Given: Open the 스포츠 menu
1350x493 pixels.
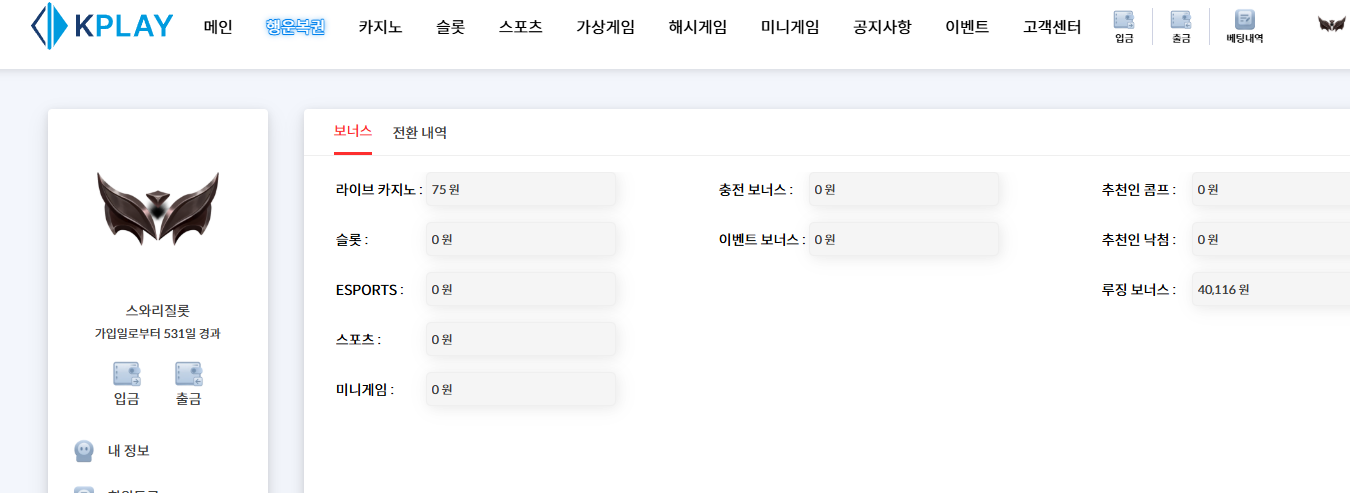Looking at the screenshot, I should point(521,27).
